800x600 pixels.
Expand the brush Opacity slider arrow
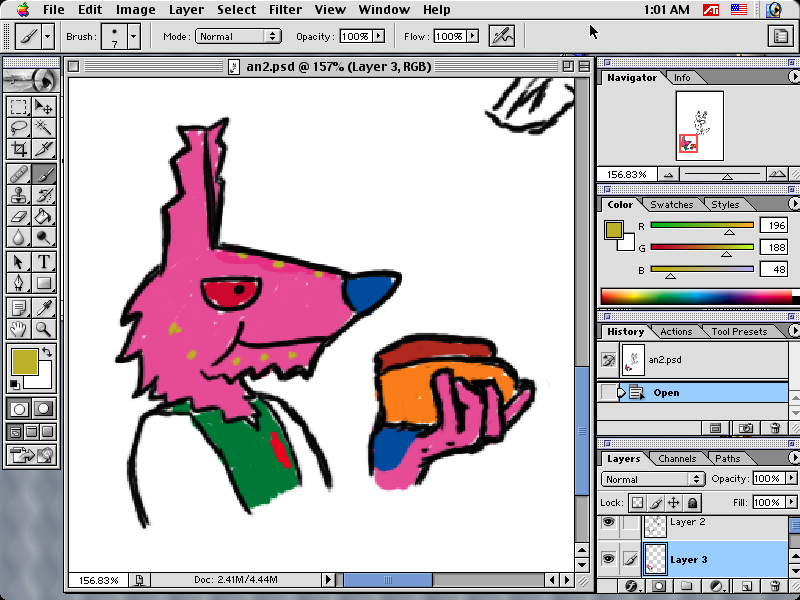point(380,36)
